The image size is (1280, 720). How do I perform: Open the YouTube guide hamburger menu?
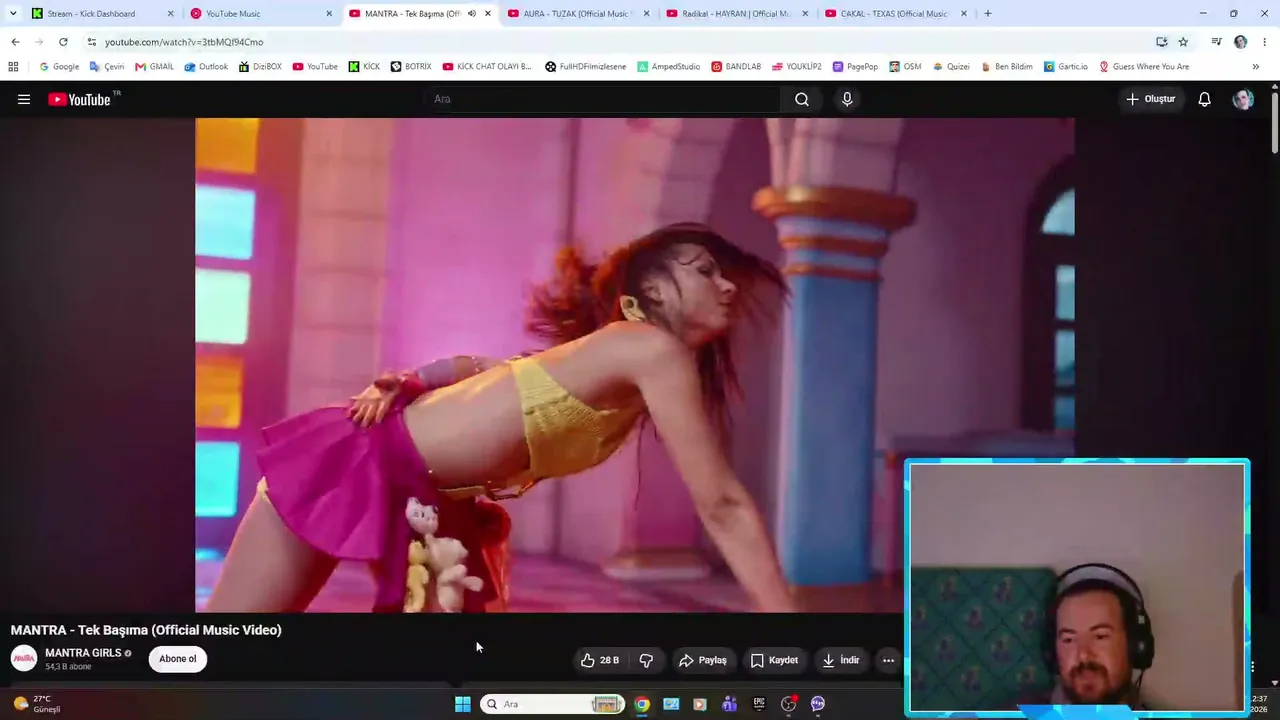tap(24, 99)
